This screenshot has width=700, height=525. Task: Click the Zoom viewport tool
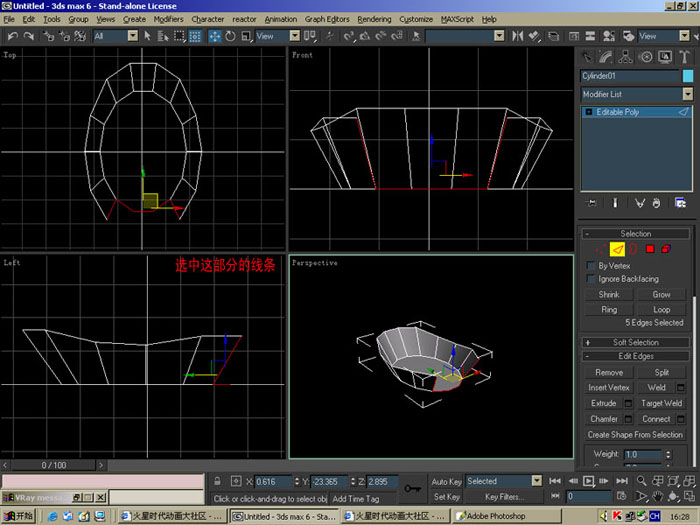(x=642, y=481)
